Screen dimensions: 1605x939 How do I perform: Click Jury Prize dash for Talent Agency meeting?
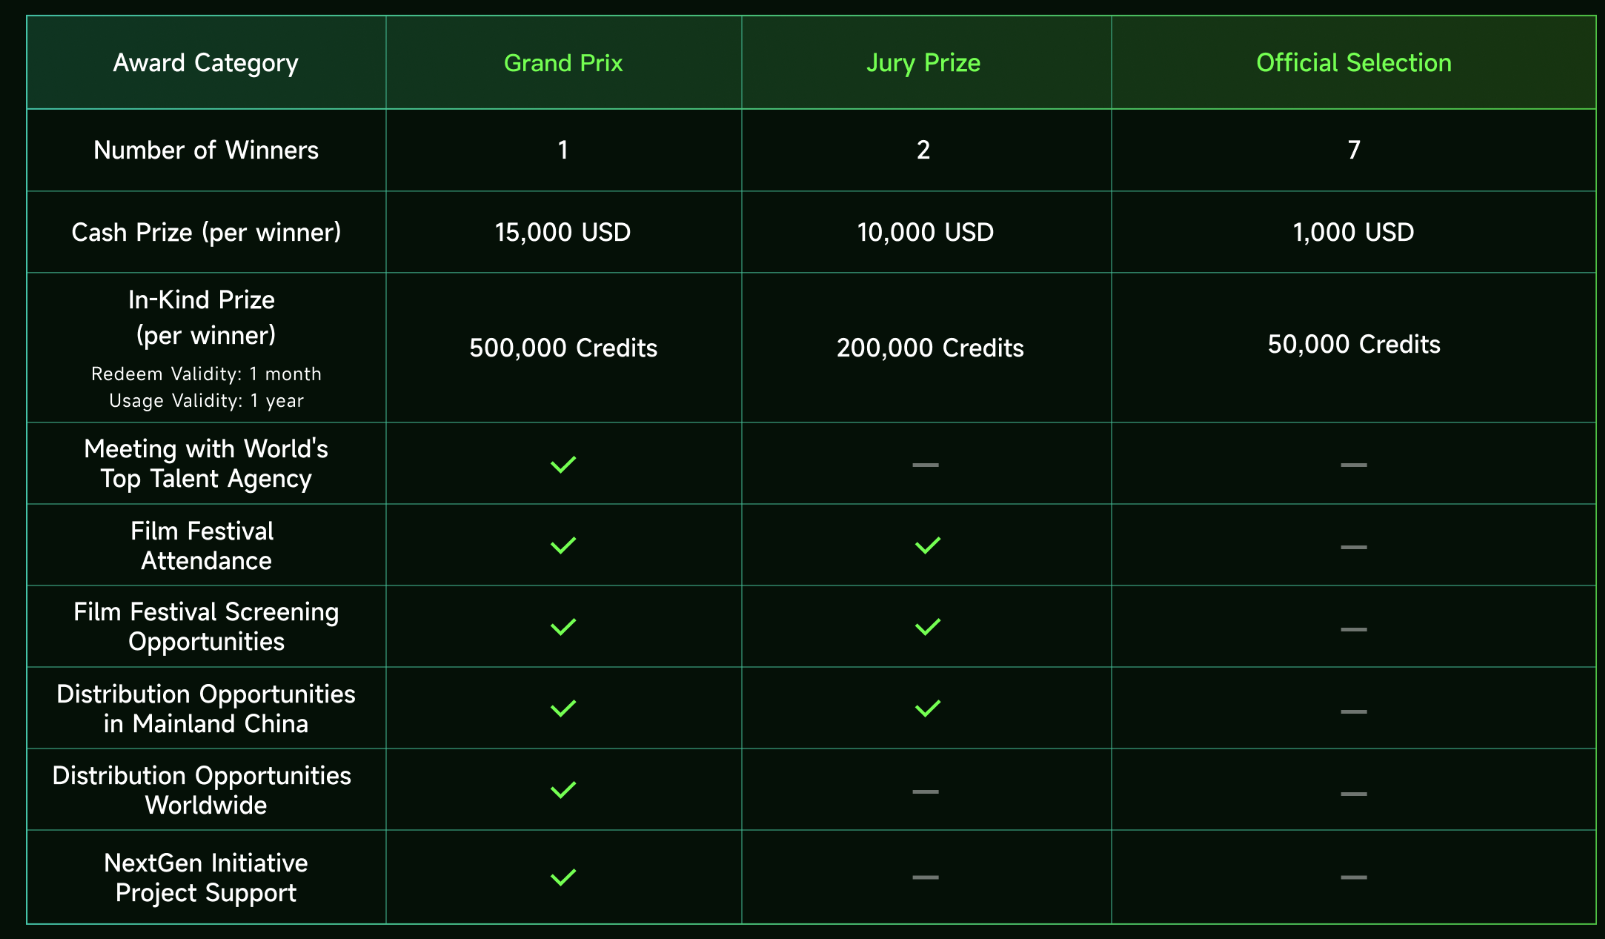coord(925,465)
